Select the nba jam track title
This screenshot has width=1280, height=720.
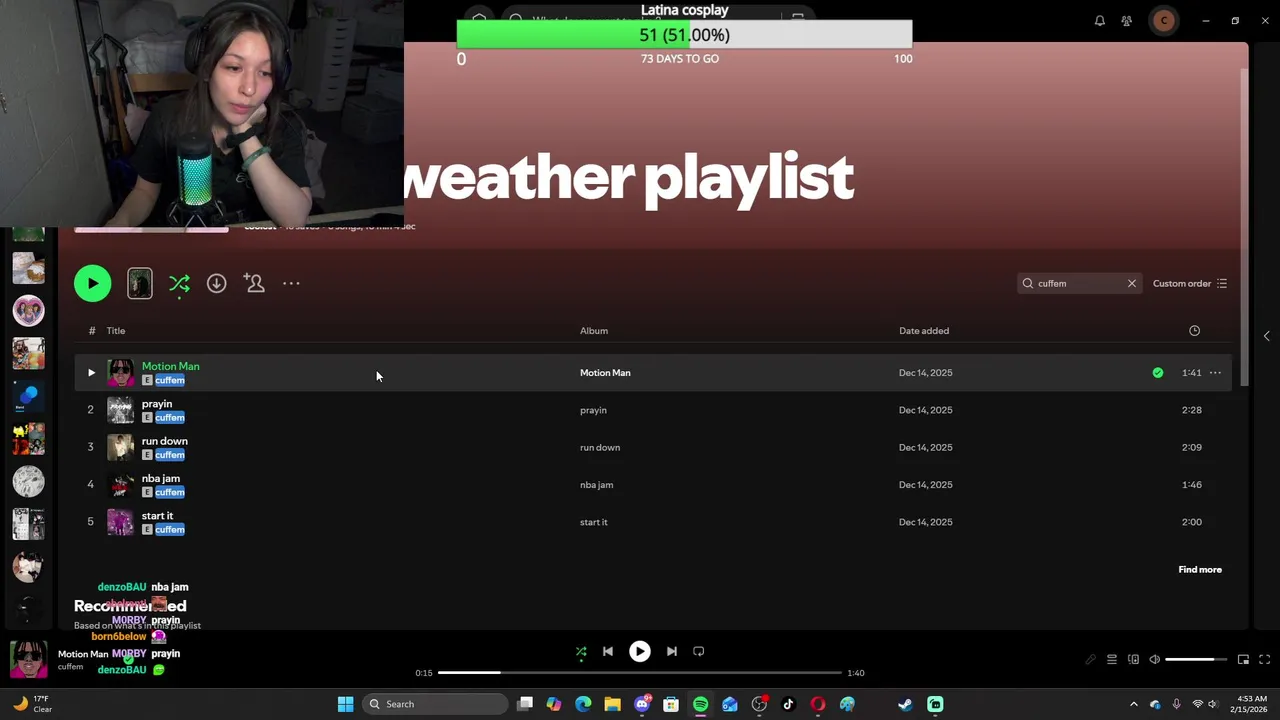161,478
